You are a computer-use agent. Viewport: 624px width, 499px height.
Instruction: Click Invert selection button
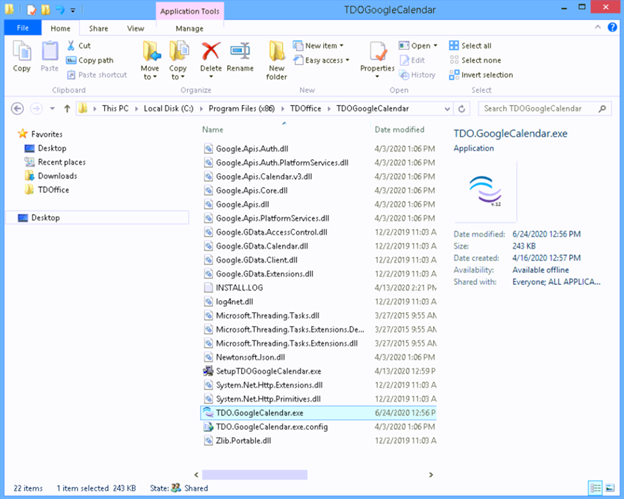click(x=485, y=74)
